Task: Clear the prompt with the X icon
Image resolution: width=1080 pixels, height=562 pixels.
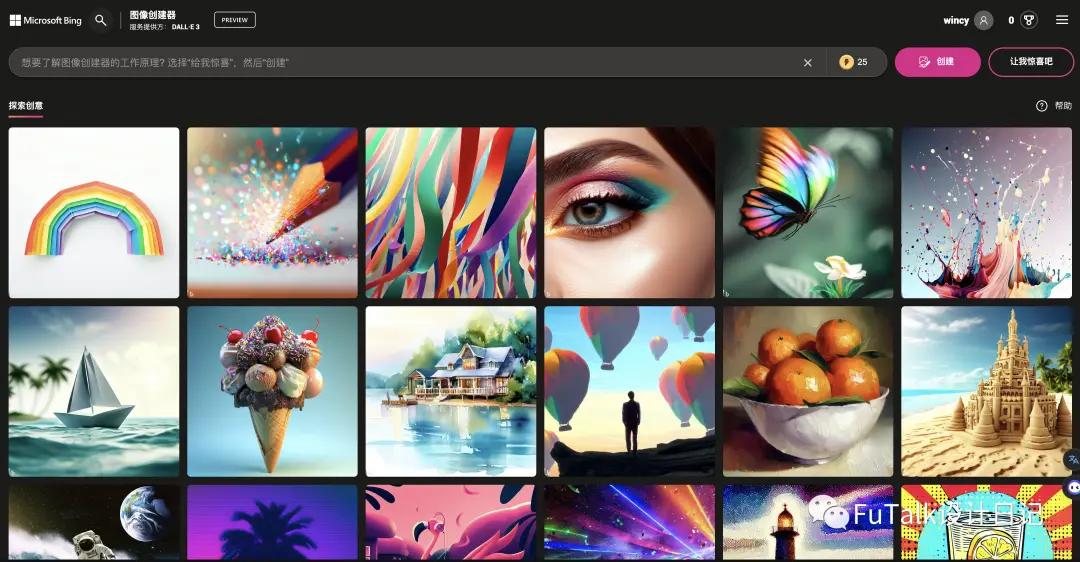Action: [x=808, y=63]
